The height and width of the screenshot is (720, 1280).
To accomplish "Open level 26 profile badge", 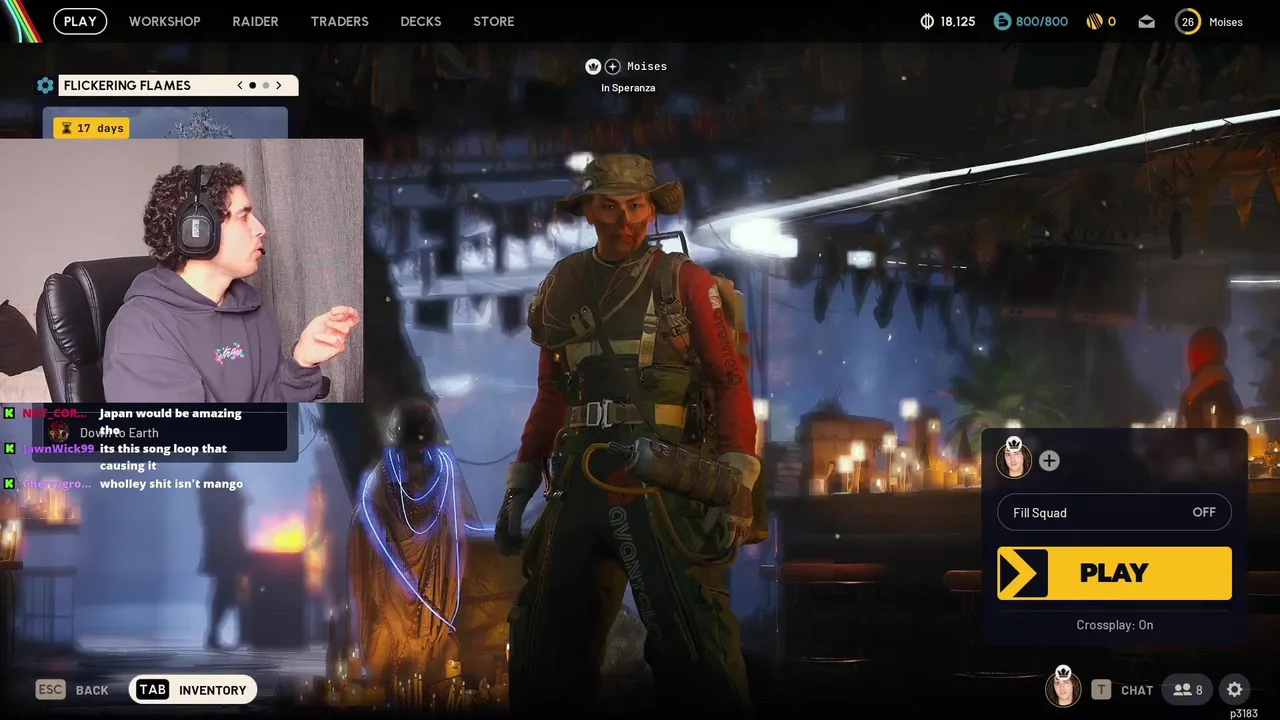I will [x=1188, y=21].
